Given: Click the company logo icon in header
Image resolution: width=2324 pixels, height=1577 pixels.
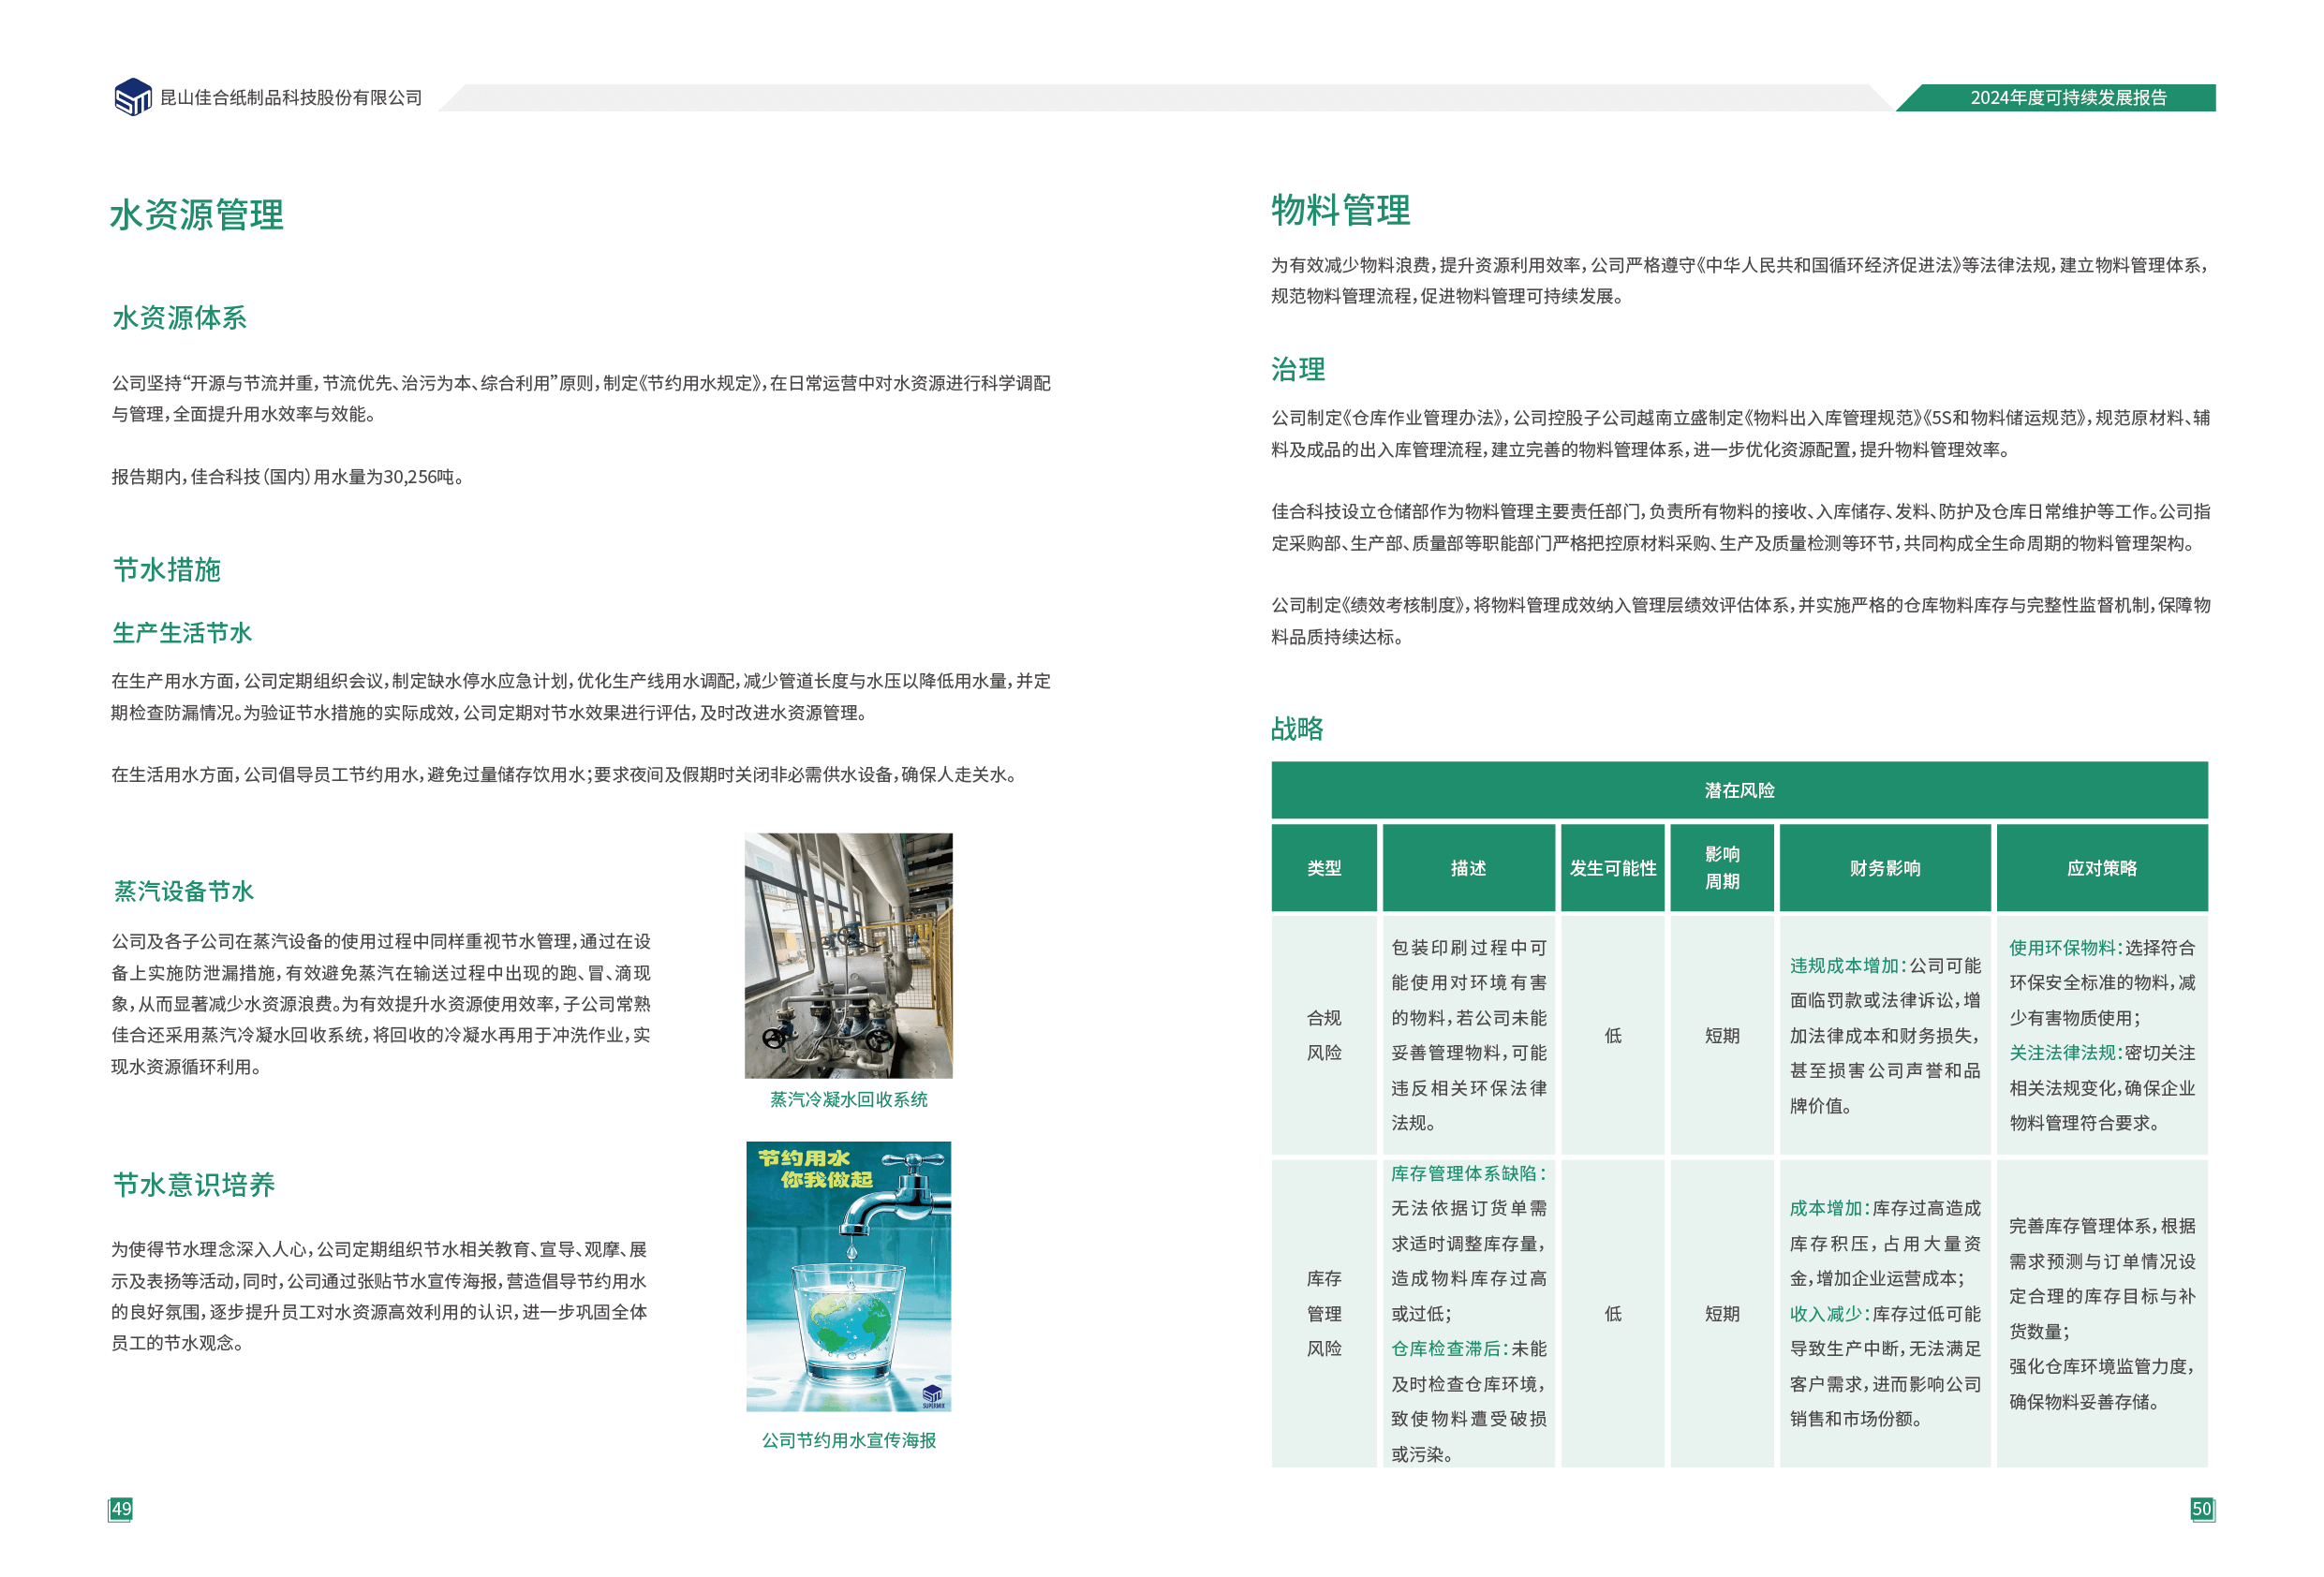Looking at the screenshot, I should coord(133,98).
